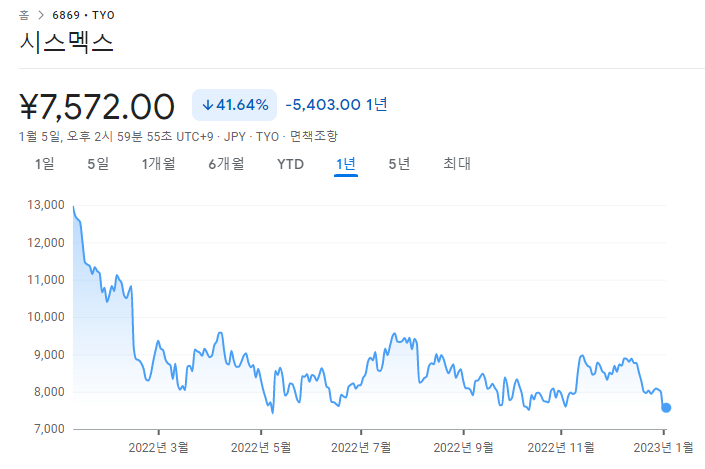Select the 5일 range tab

click(98, 164)
